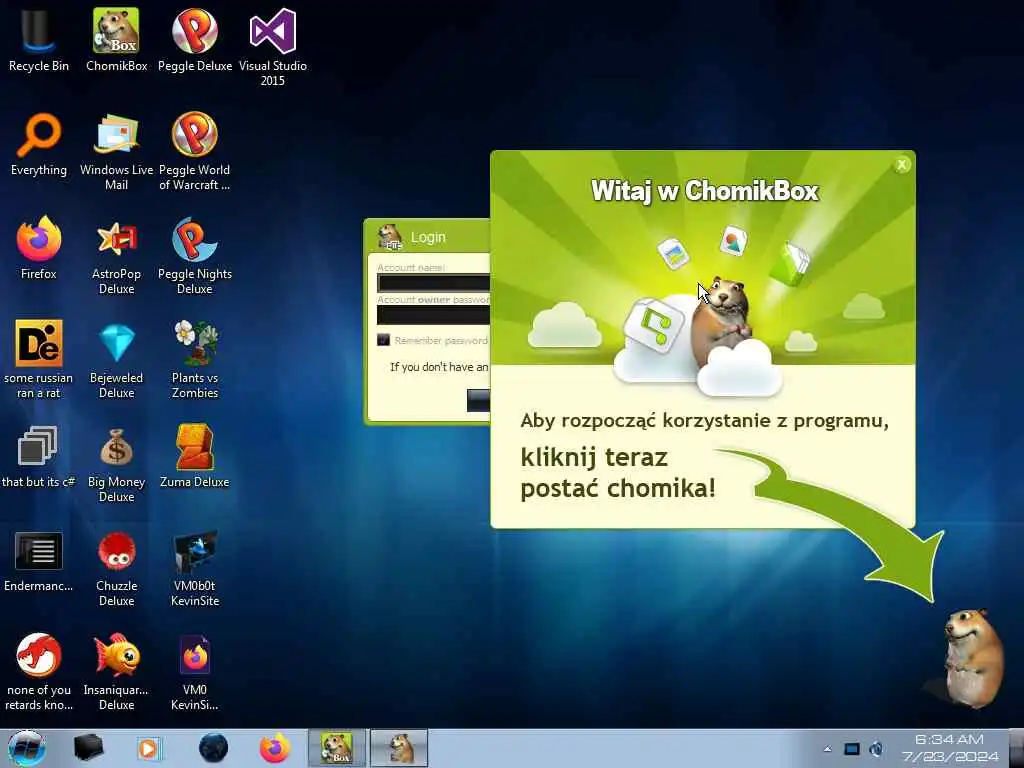This screenshot has height=768, width=1024.
Task: Click the volume speaker tray icon
Action: 876,749
